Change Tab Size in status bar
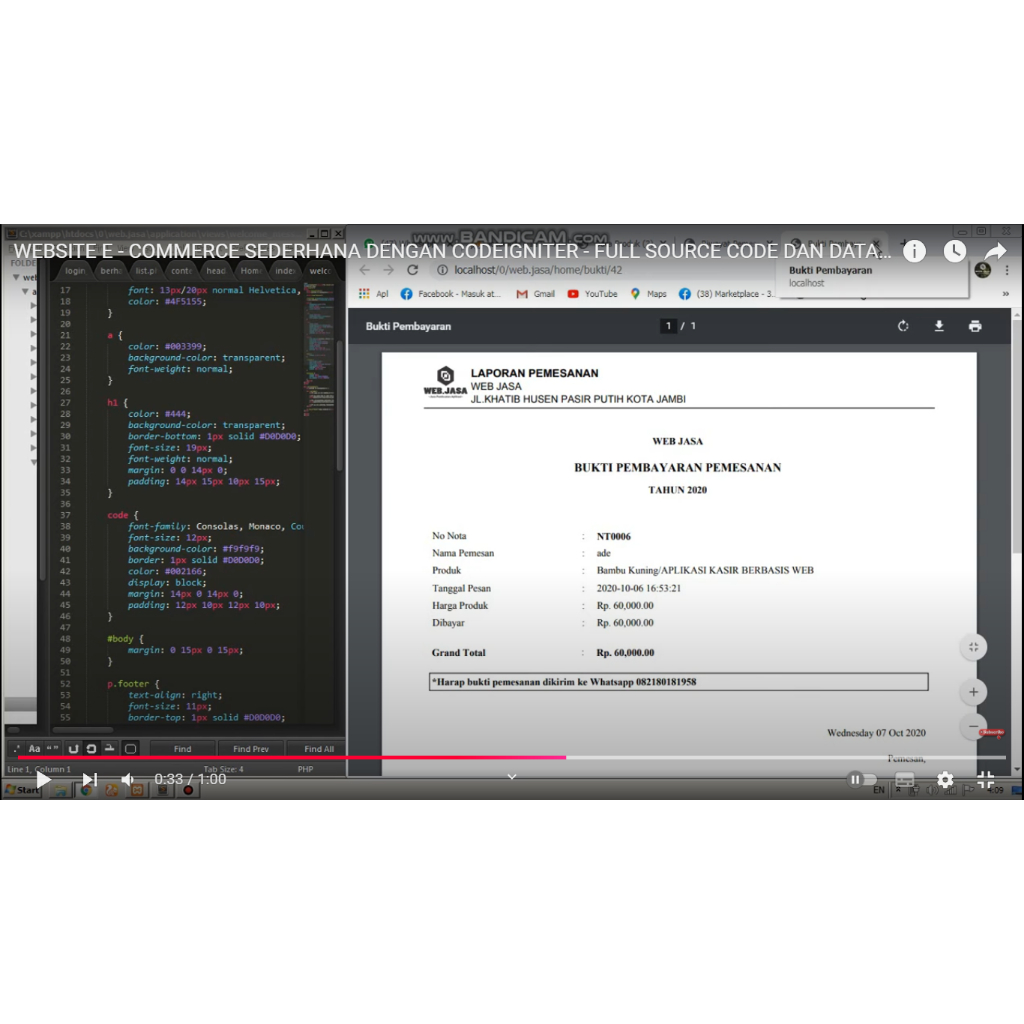Viewport: 1024px width, 1024px height. pyautogui.click(x=223, y=769)
